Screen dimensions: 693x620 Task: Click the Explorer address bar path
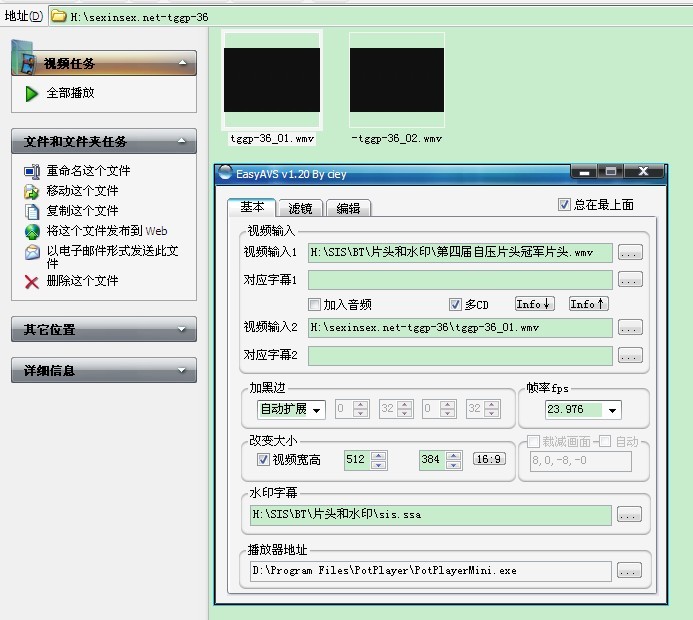[139, 17]
